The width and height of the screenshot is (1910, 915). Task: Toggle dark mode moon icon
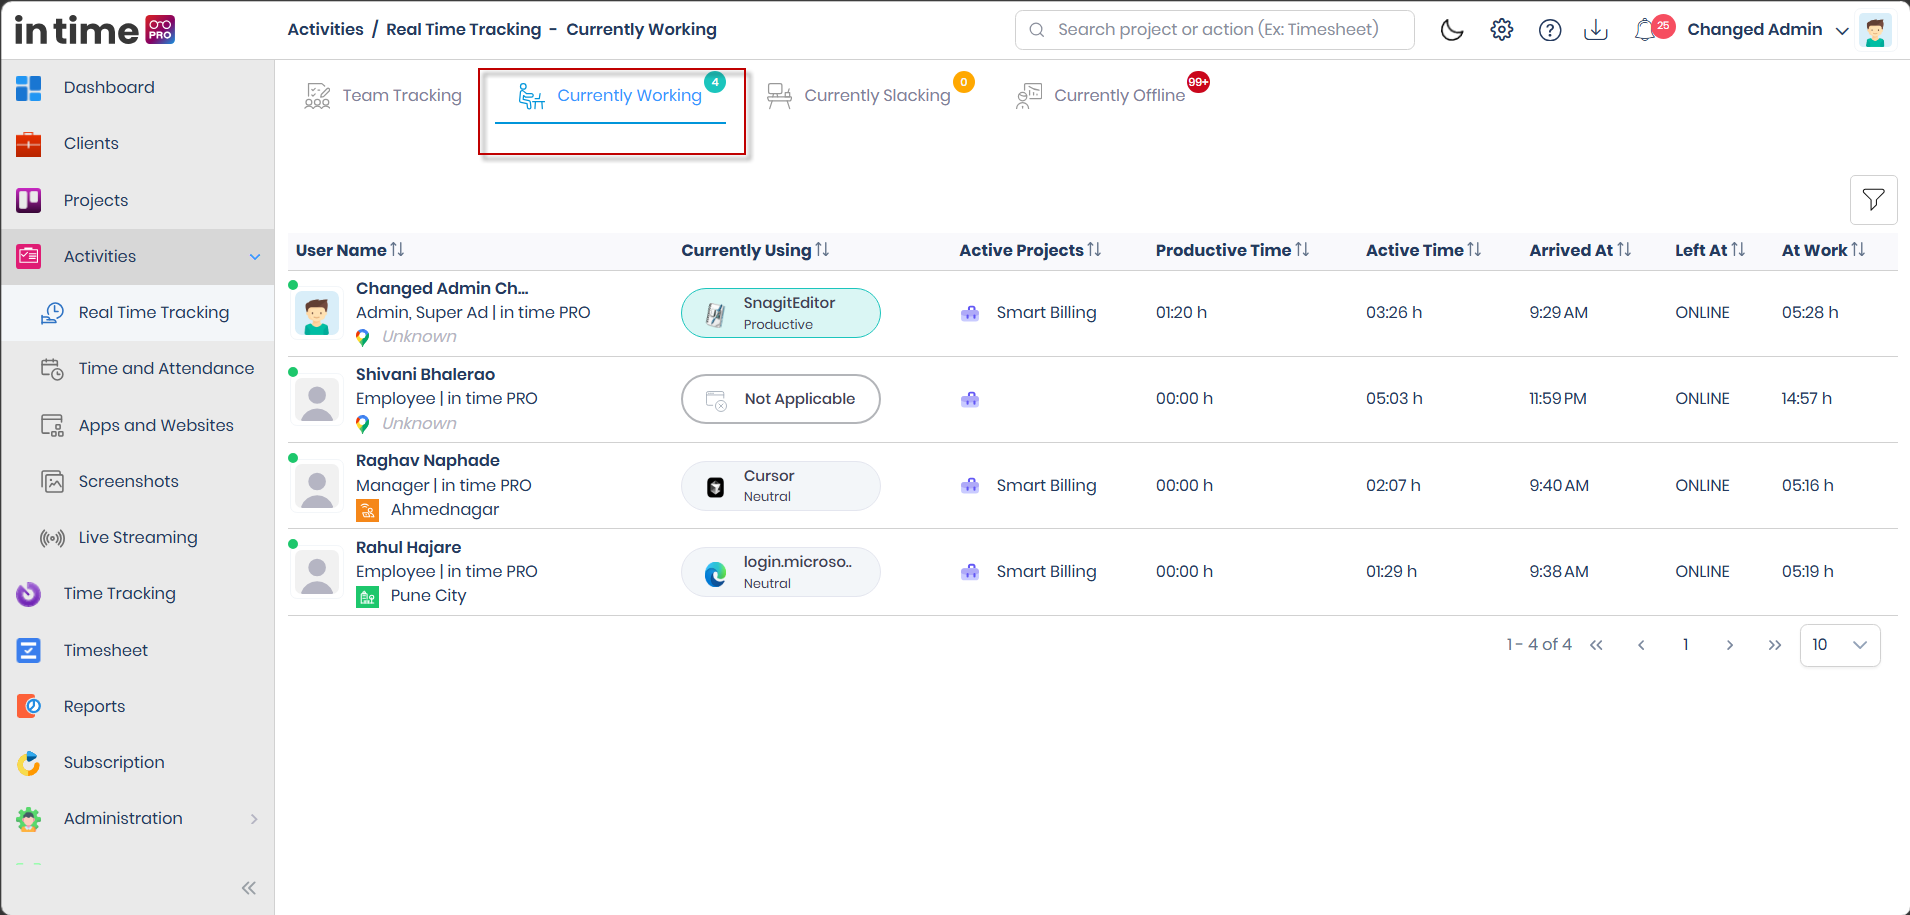pos(1452,30)
